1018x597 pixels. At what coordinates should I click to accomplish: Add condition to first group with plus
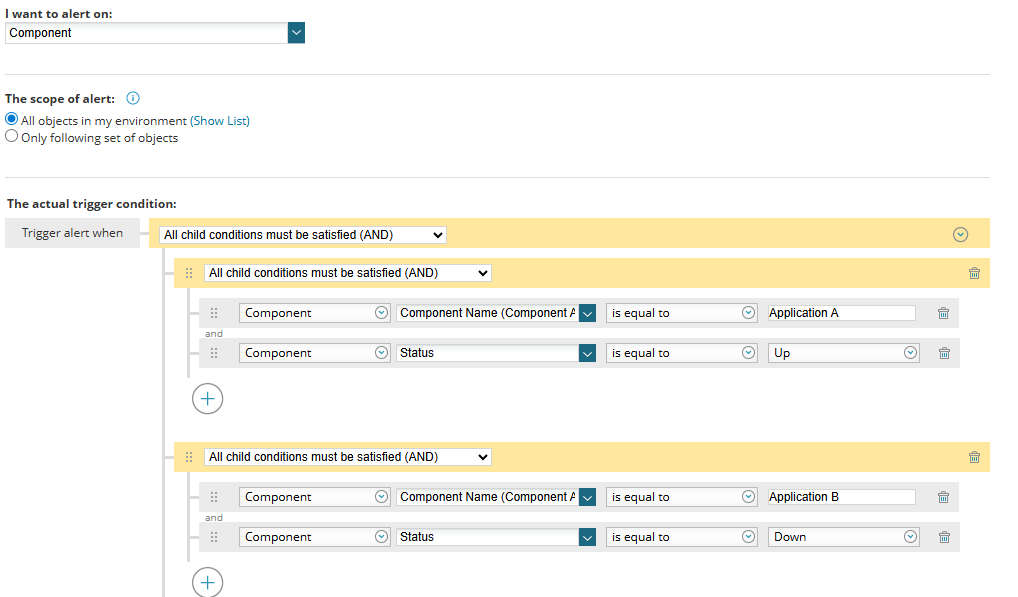[208, 398]
